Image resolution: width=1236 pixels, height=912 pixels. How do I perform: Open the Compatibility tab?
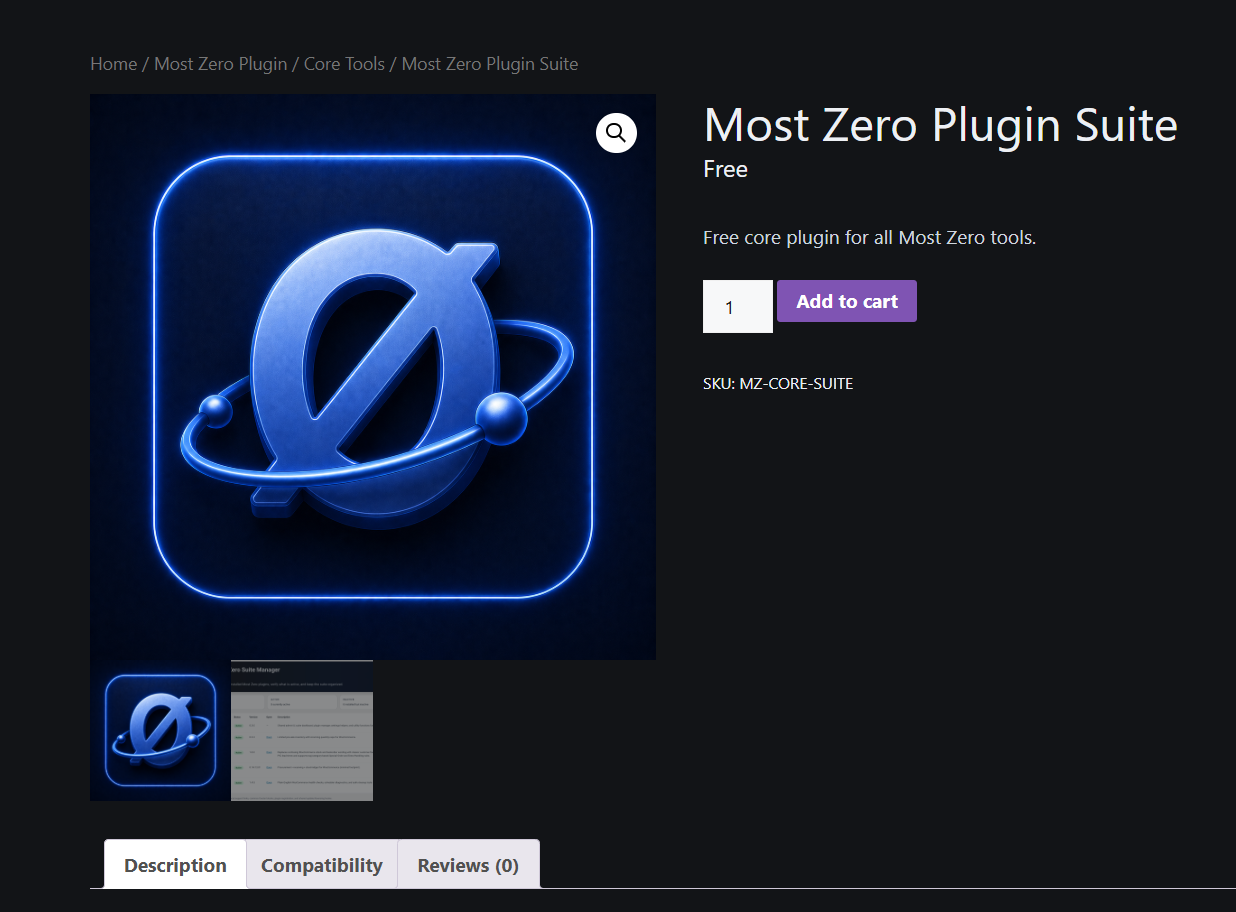(x=322, y=864)
